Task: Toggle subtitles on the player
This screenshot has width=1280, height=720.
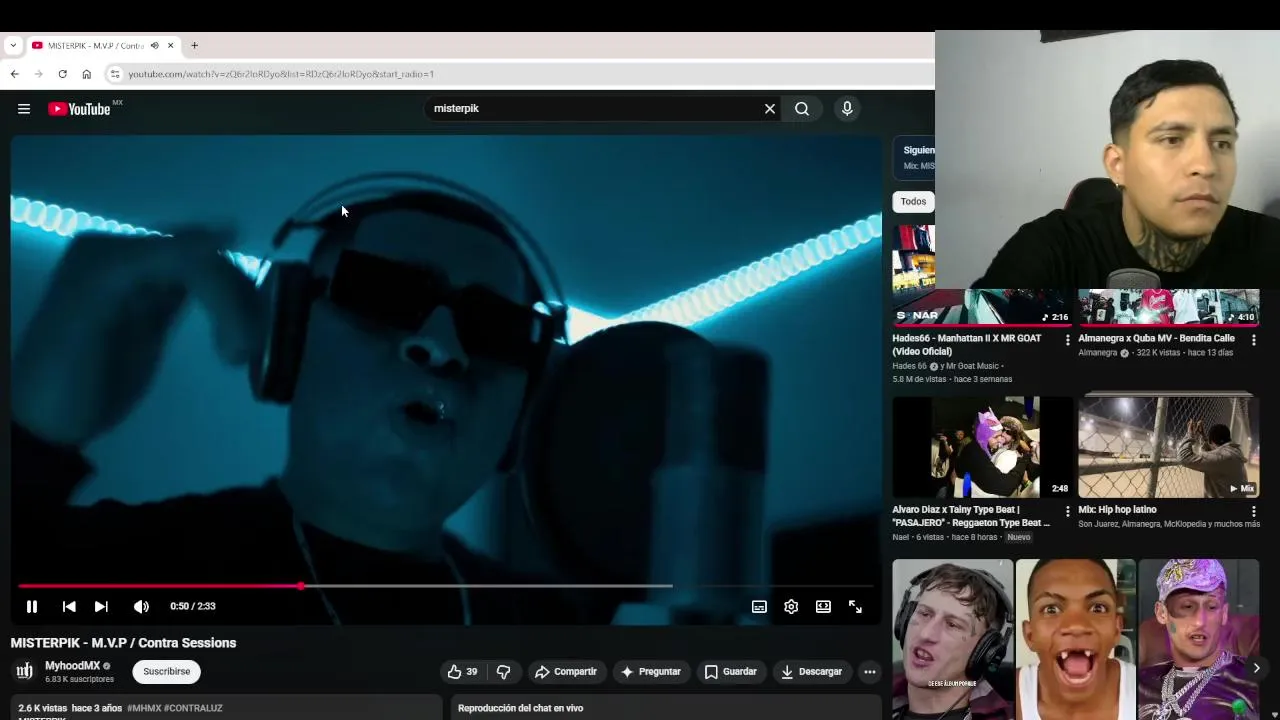Action: [x=759, y=606]
